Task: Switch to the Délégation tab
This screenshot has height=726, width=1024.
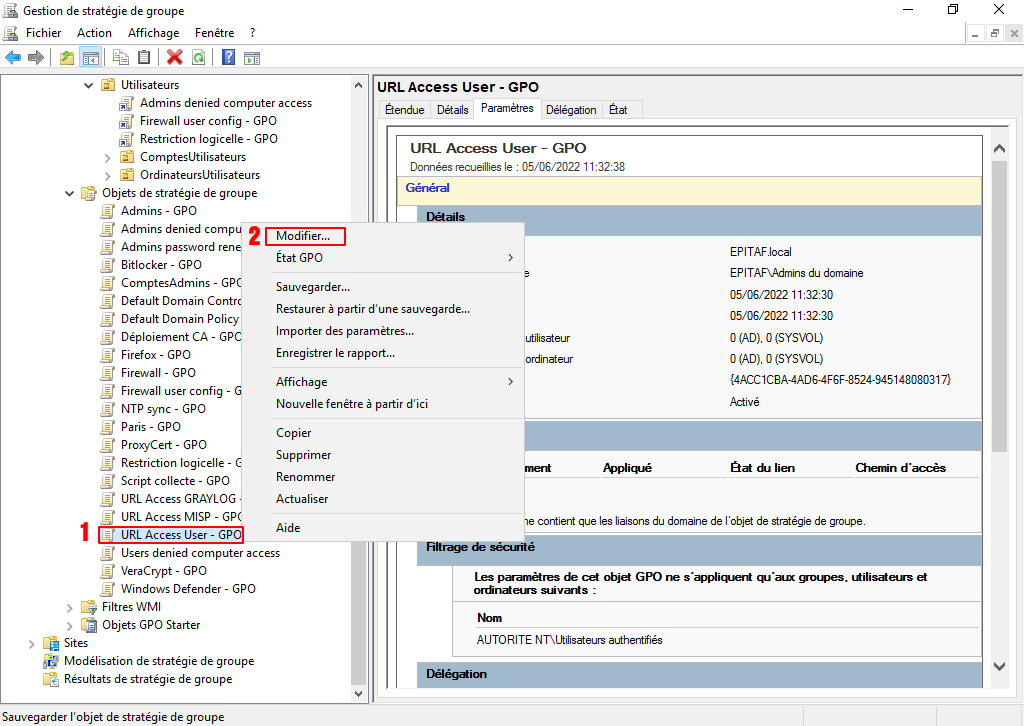Action: (571, 110)
